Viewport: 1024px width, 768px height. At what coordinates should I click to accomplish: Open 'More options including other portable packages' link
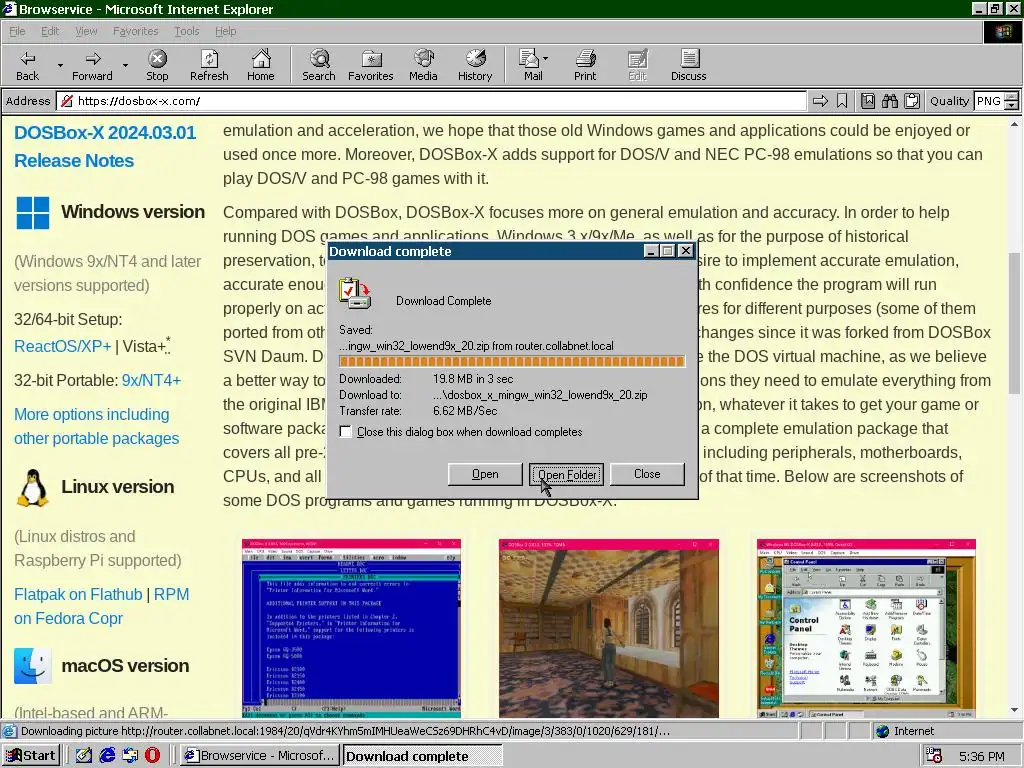[97, 426]
